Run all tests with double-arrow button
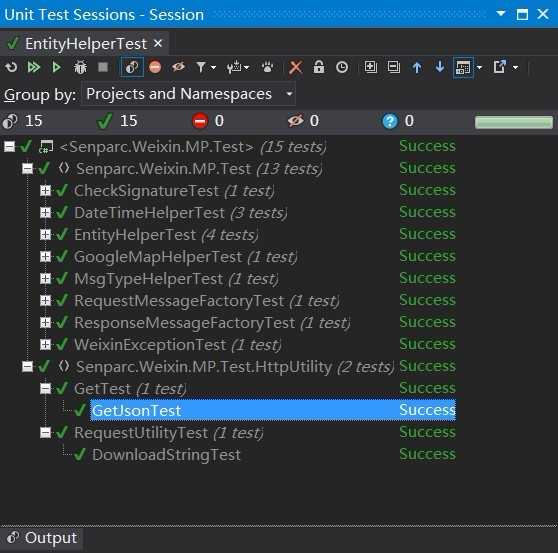This screenshot has width=558, height=553. point(34,67)
